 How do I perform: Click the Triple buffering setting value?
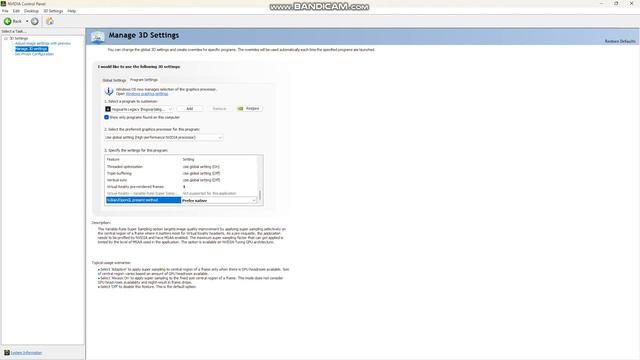pos(201,173)
